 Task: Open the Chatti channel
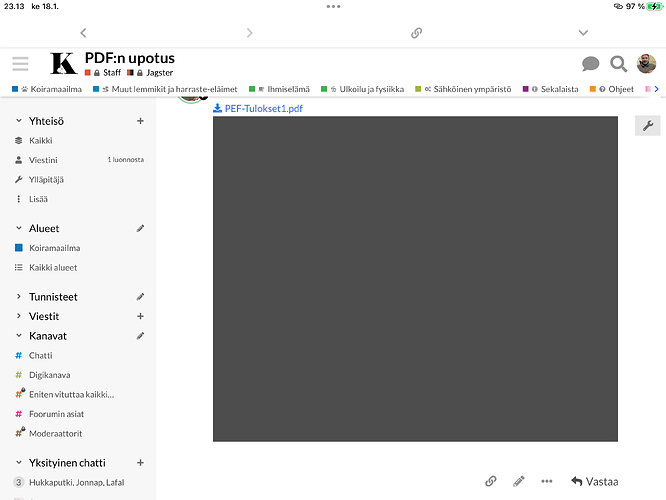click(x=40, y=356)
